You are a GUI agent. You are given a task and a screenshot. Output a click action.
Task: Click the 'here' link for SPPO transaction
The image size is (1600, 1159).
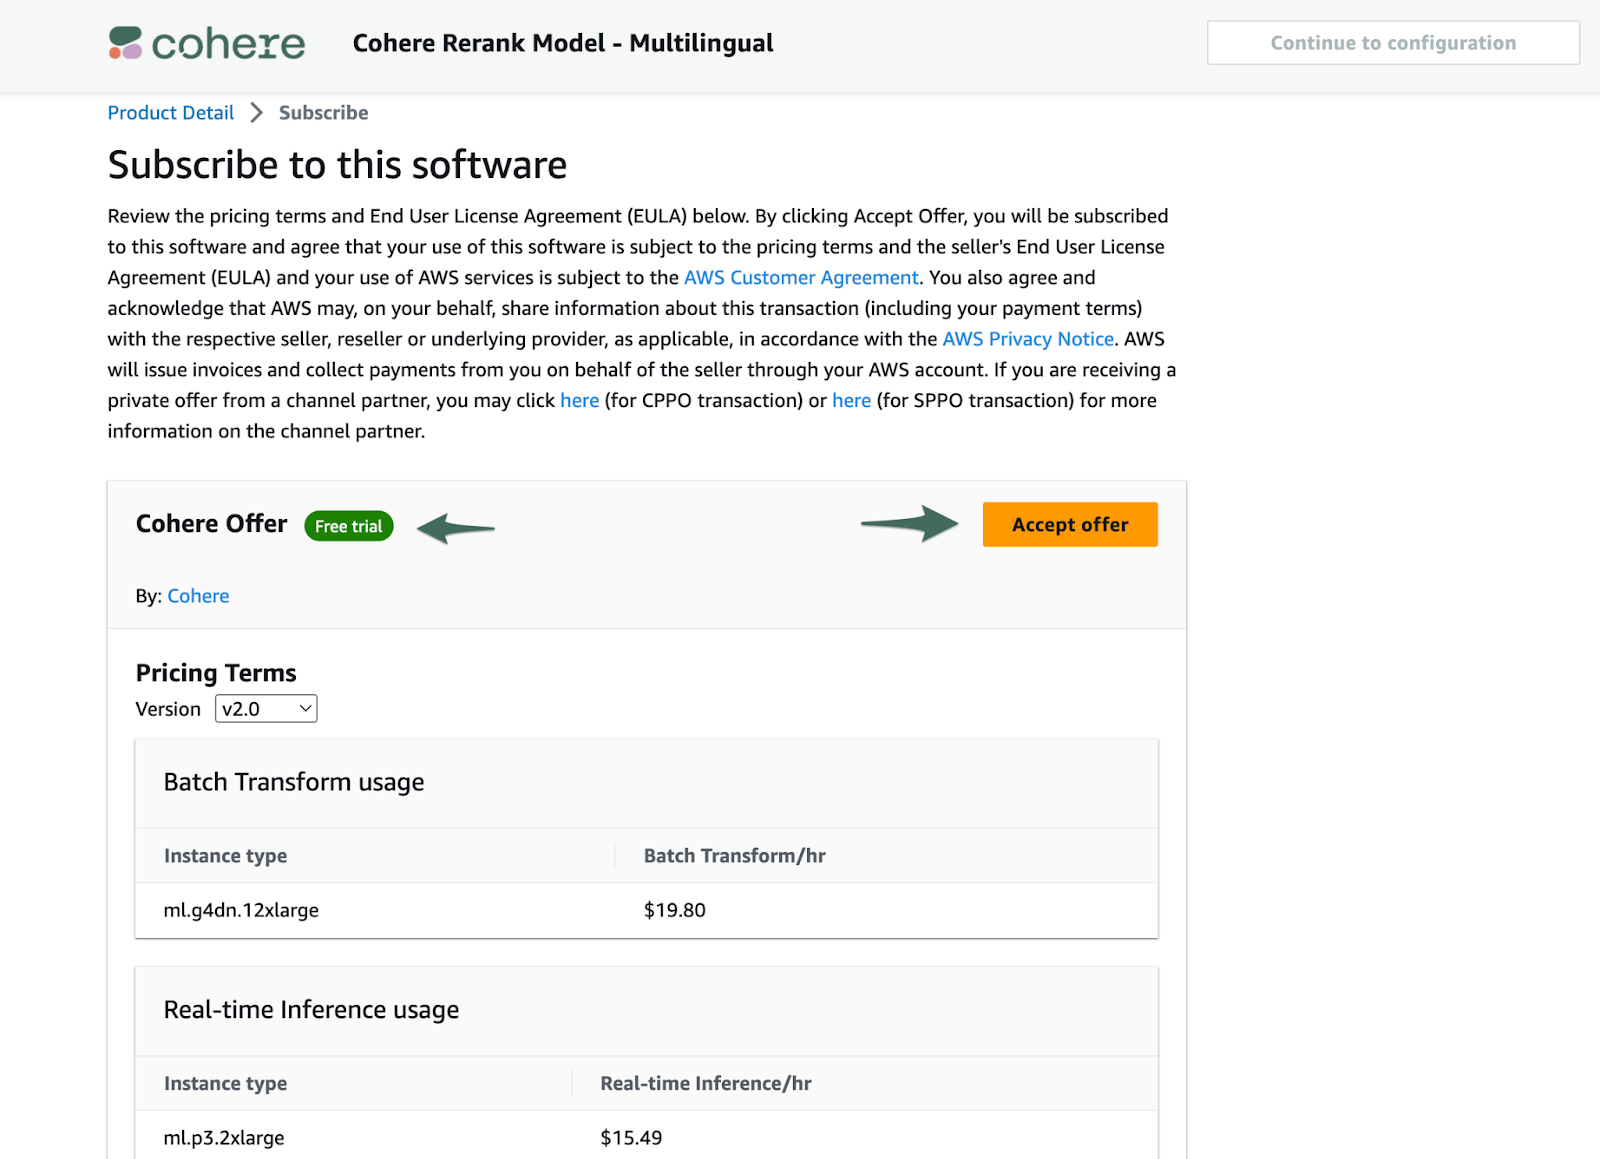click(x=852, y=401)
